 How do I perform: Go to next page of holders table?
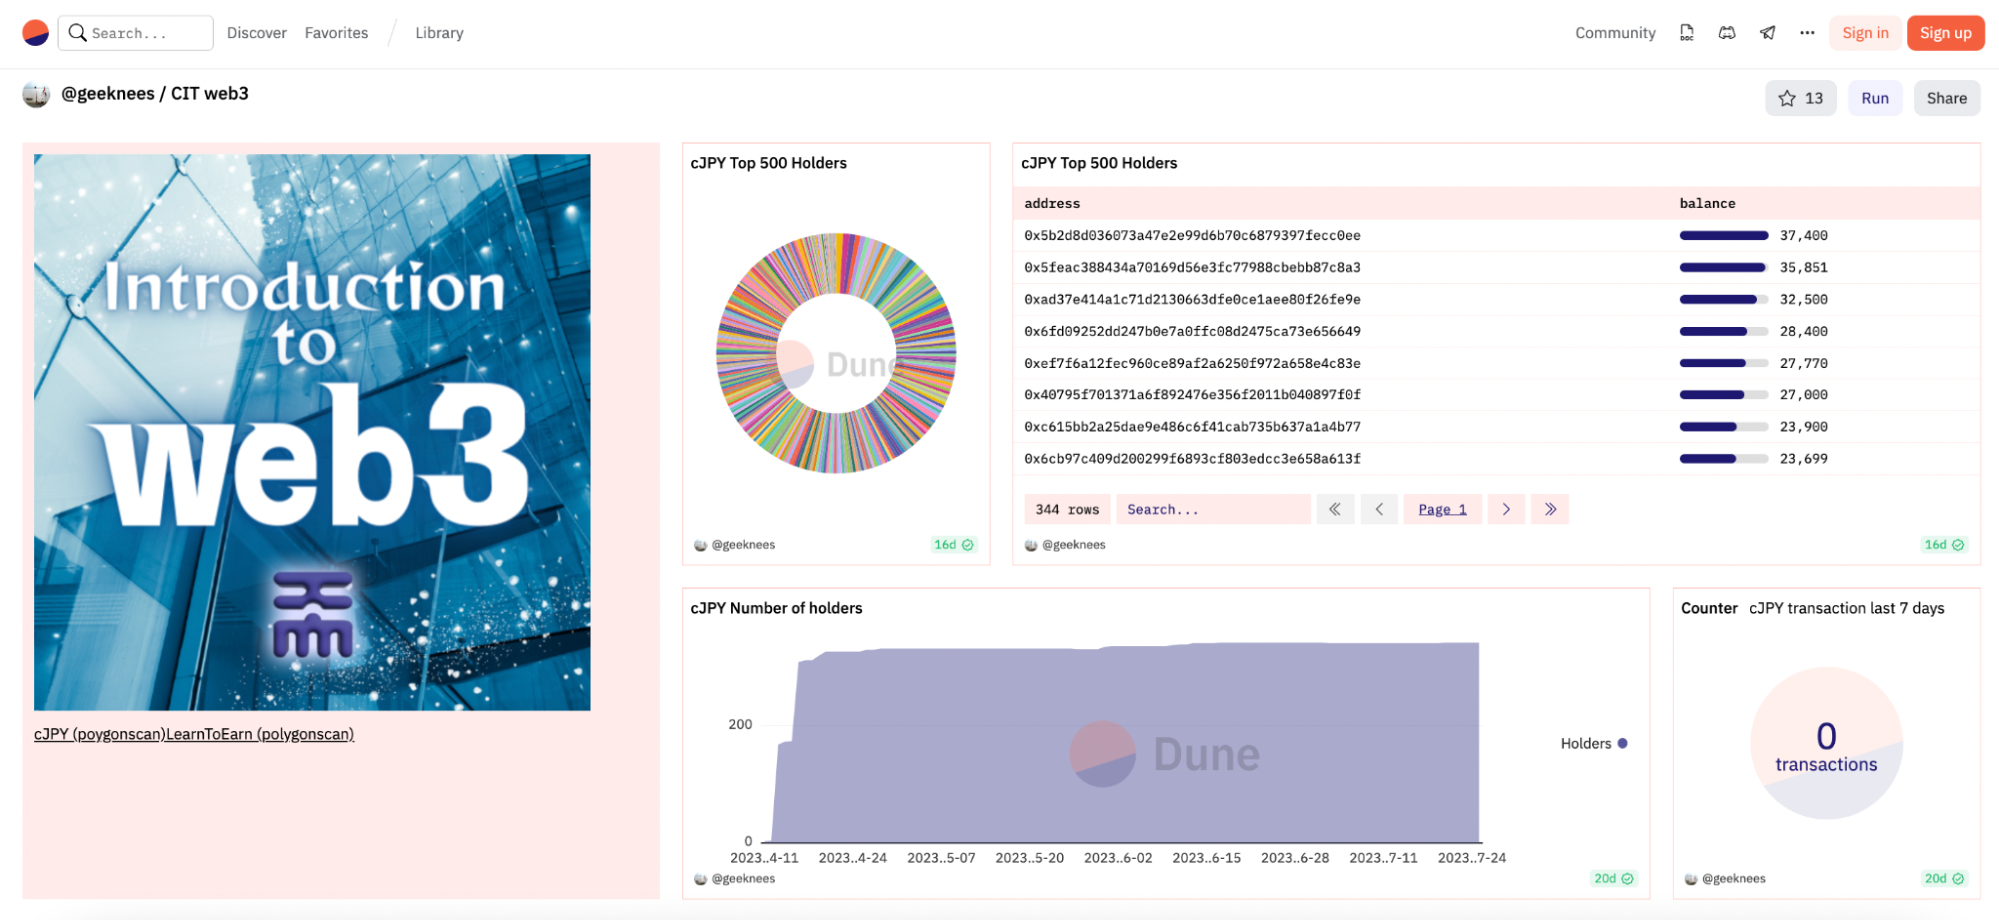point(1506,509)
